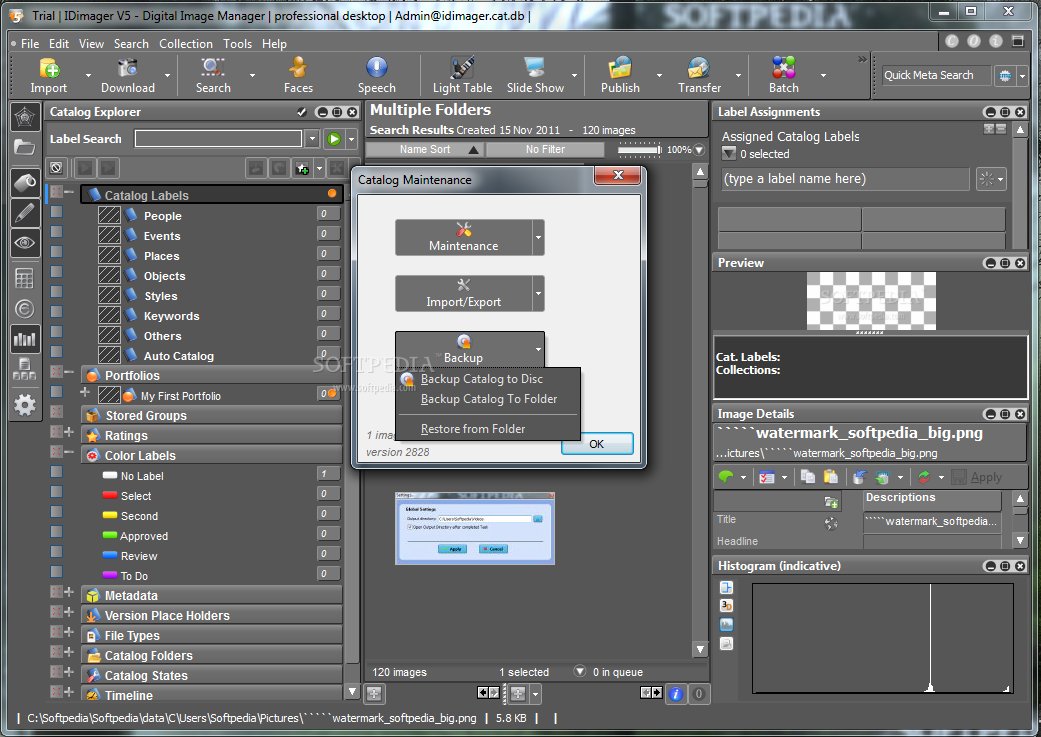Screen dimensions: 1041x737
Task: Check the box next to Approved color label
Action: click(x=56, y=532)
